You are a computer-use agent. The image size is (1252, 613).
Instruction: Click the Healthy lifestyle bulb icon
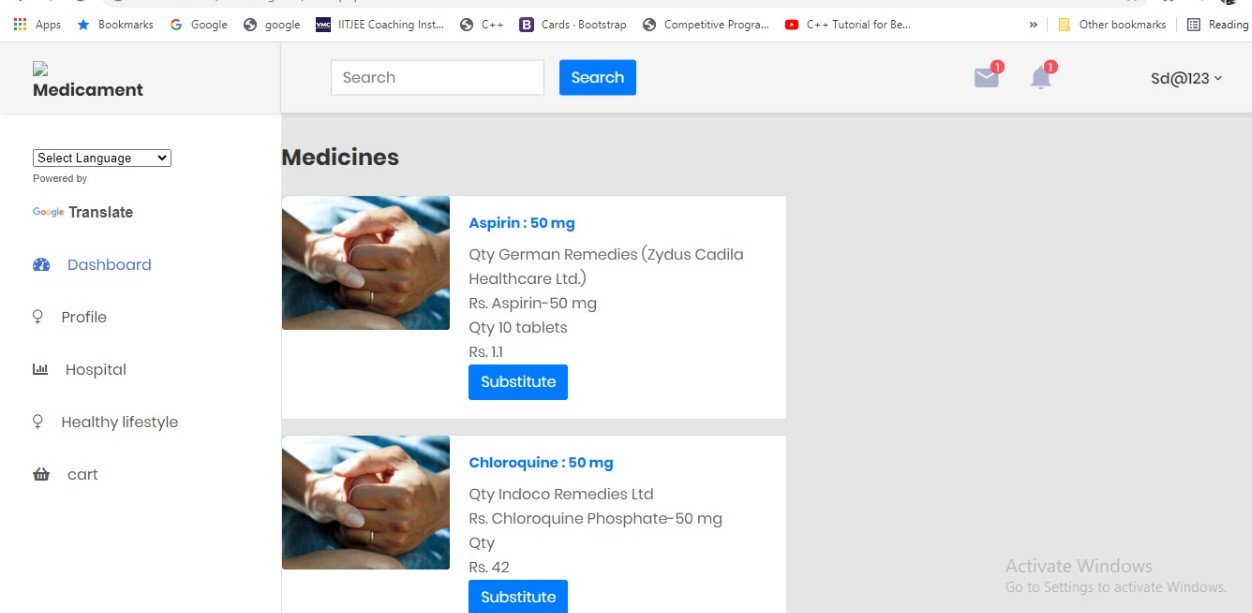38,422
